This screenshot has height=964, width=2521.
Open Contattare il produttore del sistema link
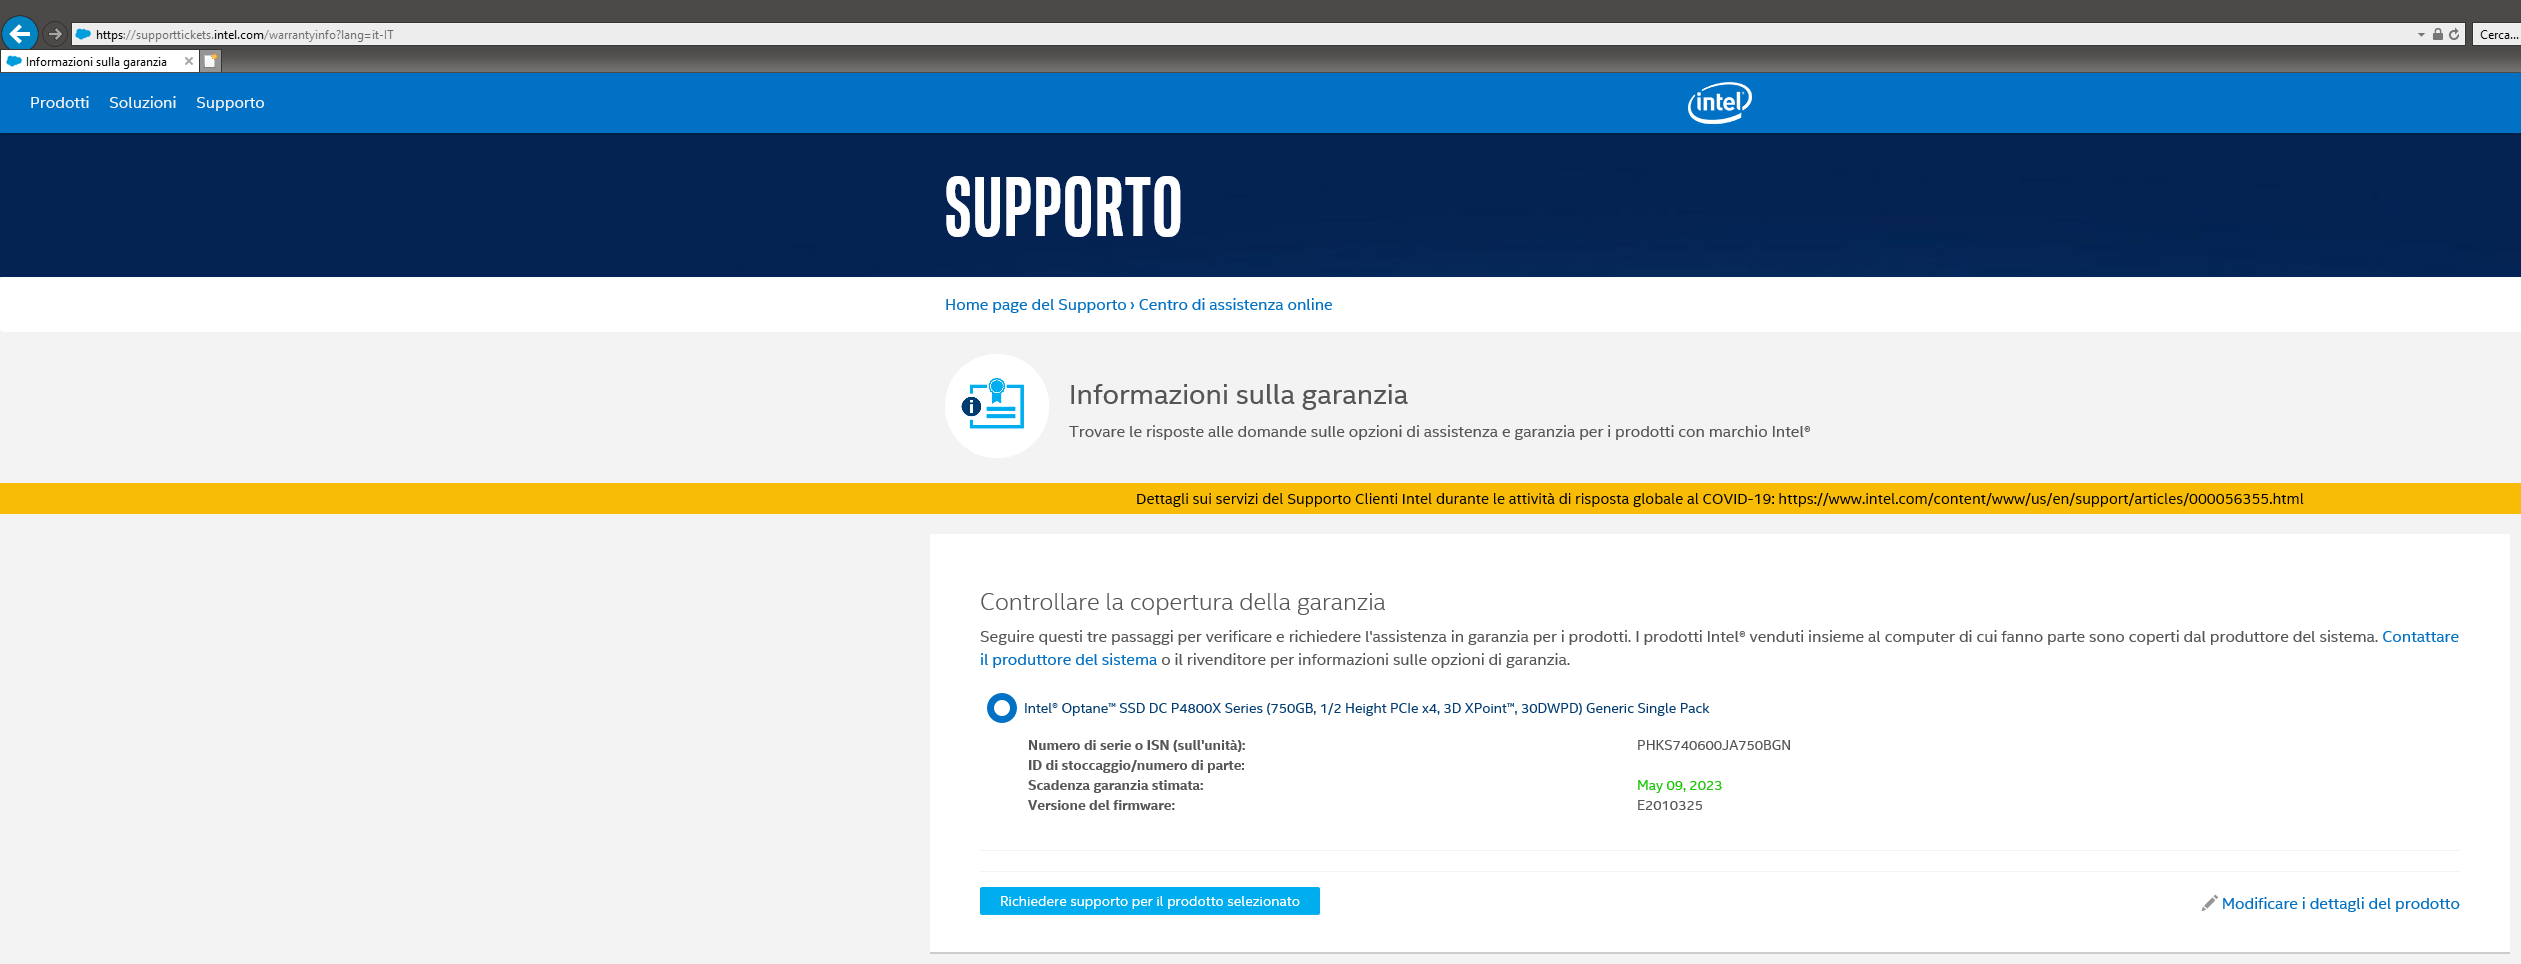click(1068, 660)
